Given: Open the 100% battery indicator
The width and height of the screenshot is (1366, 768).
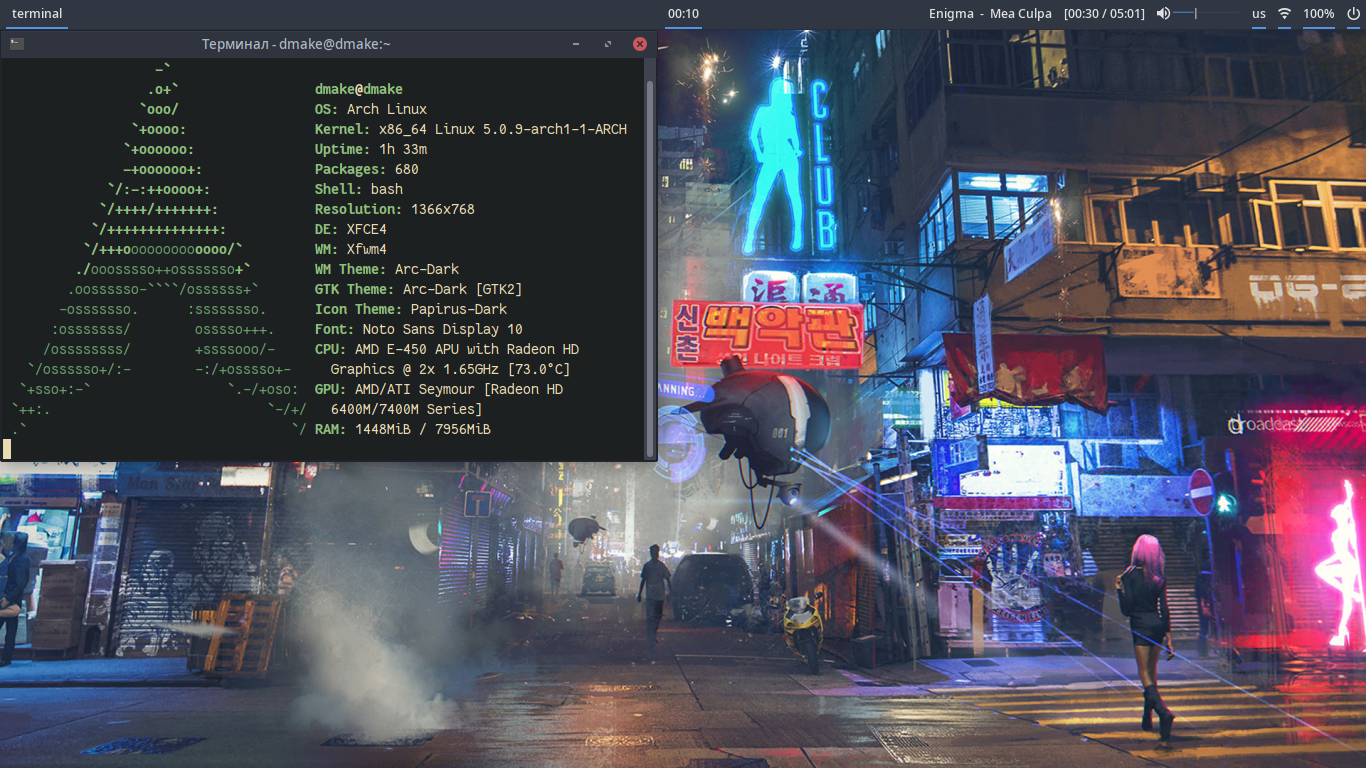Looking at the screenshot, I should point(1318,14).
